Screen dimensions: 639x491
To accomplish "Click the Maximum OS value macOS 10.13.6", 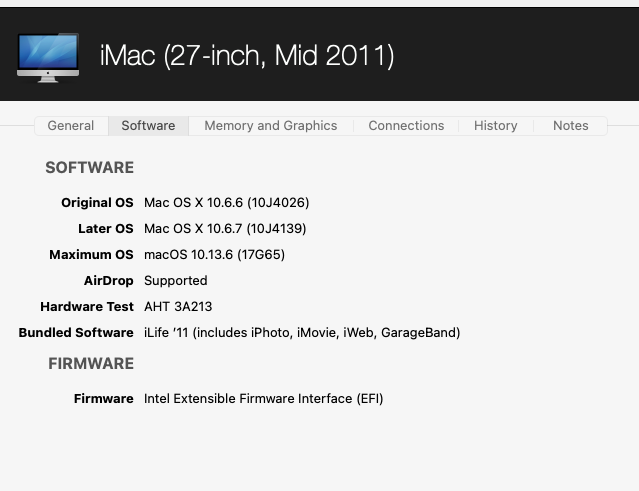I will [x=214, y=255].
